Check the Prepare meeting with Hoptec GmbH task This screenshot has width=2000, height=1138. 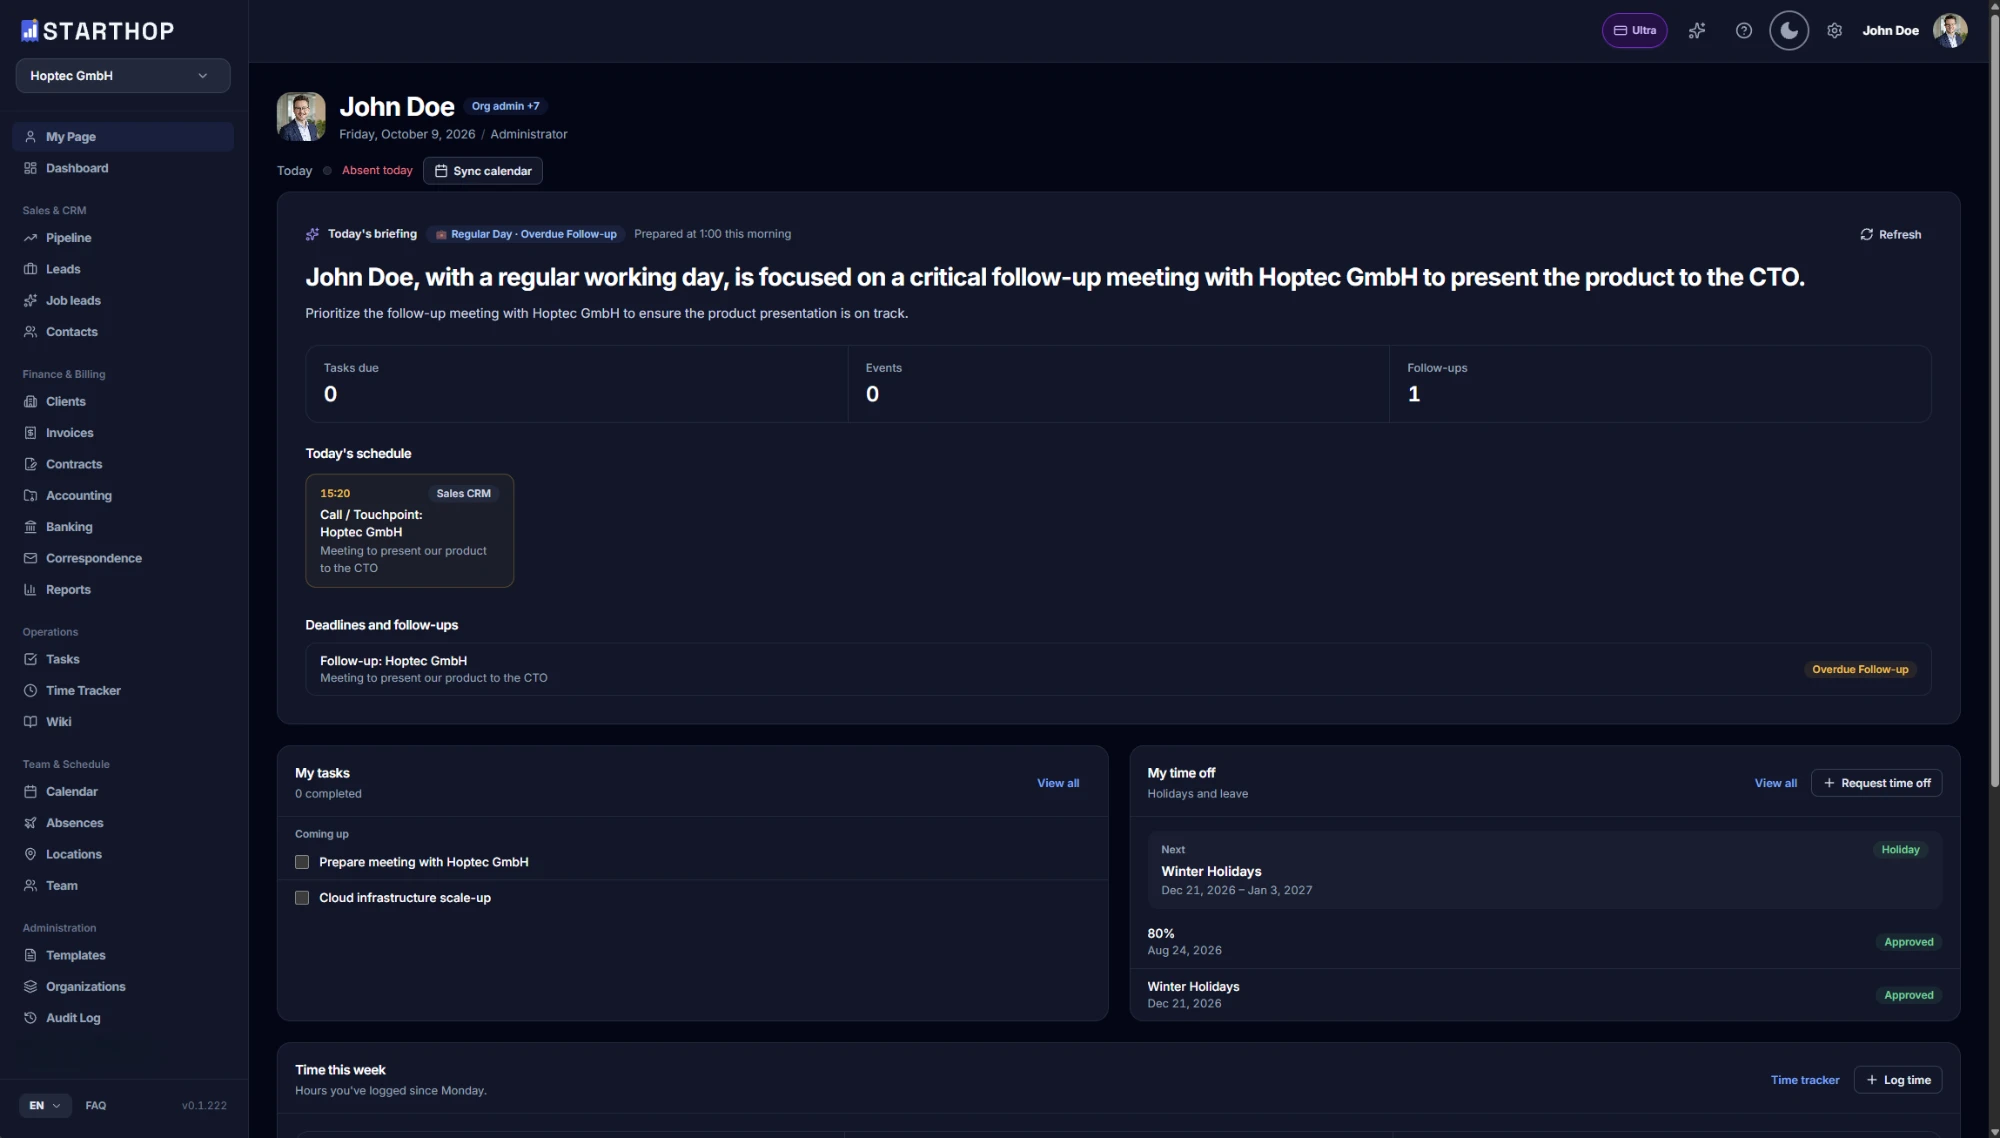[x=302, y=862]
